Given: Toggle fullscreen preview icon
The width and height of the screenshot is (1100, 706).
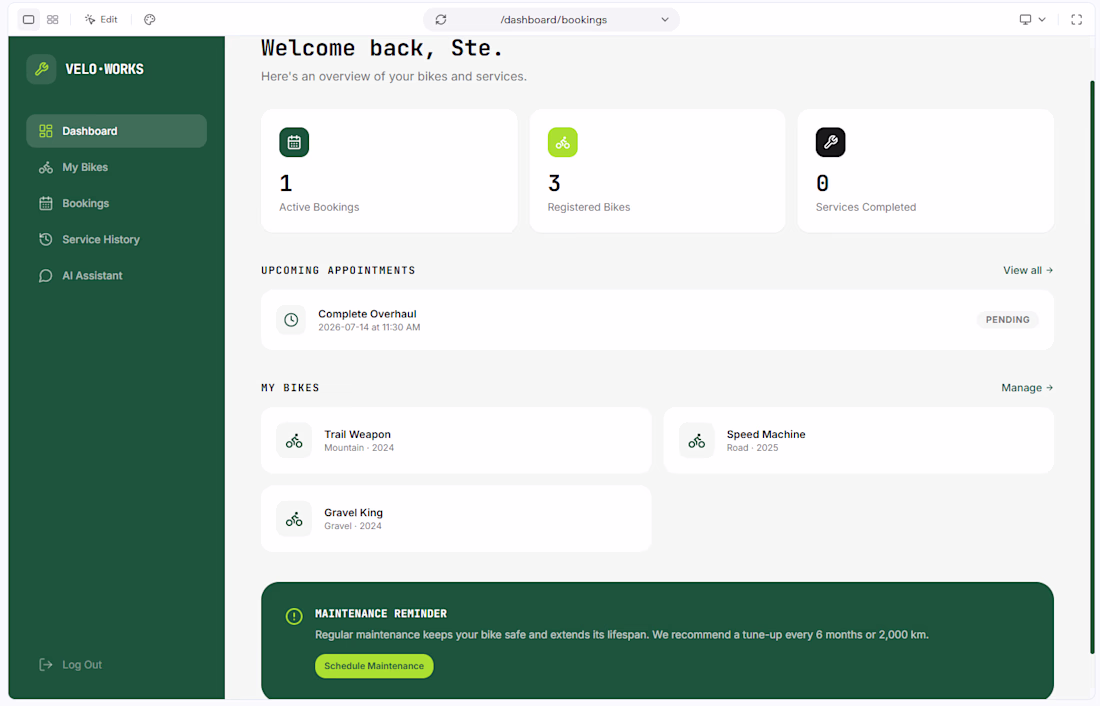Looking at the screenshot, I should coord(1076,20).
